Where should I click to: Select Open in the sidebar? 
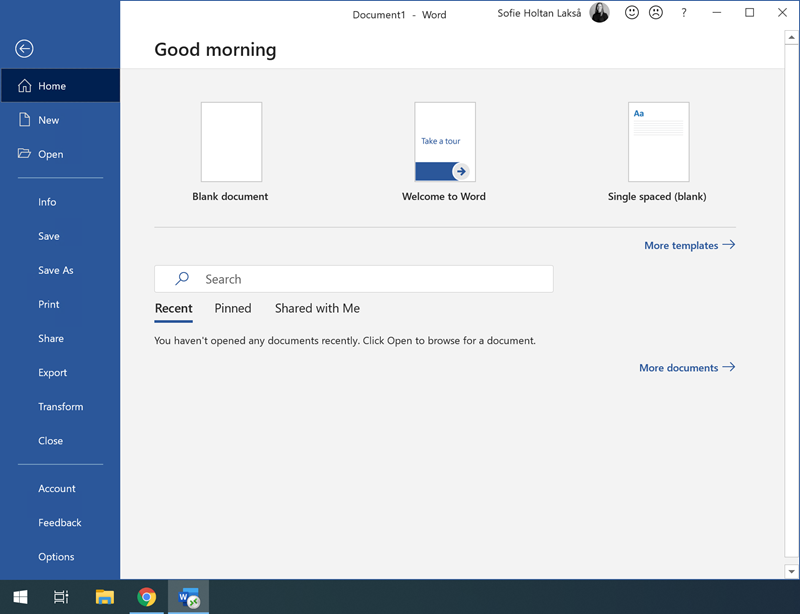coord(60,154)
